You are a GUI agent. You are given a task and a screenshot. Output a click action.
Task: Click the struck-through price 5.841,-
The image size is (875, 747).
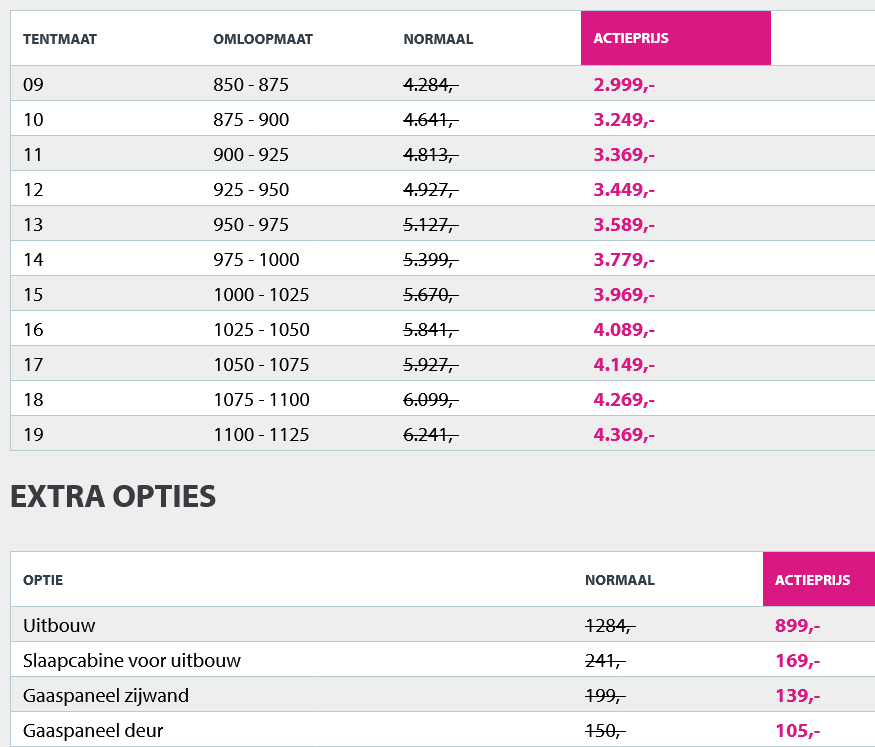pyautogui.click(x=430, y=330)
